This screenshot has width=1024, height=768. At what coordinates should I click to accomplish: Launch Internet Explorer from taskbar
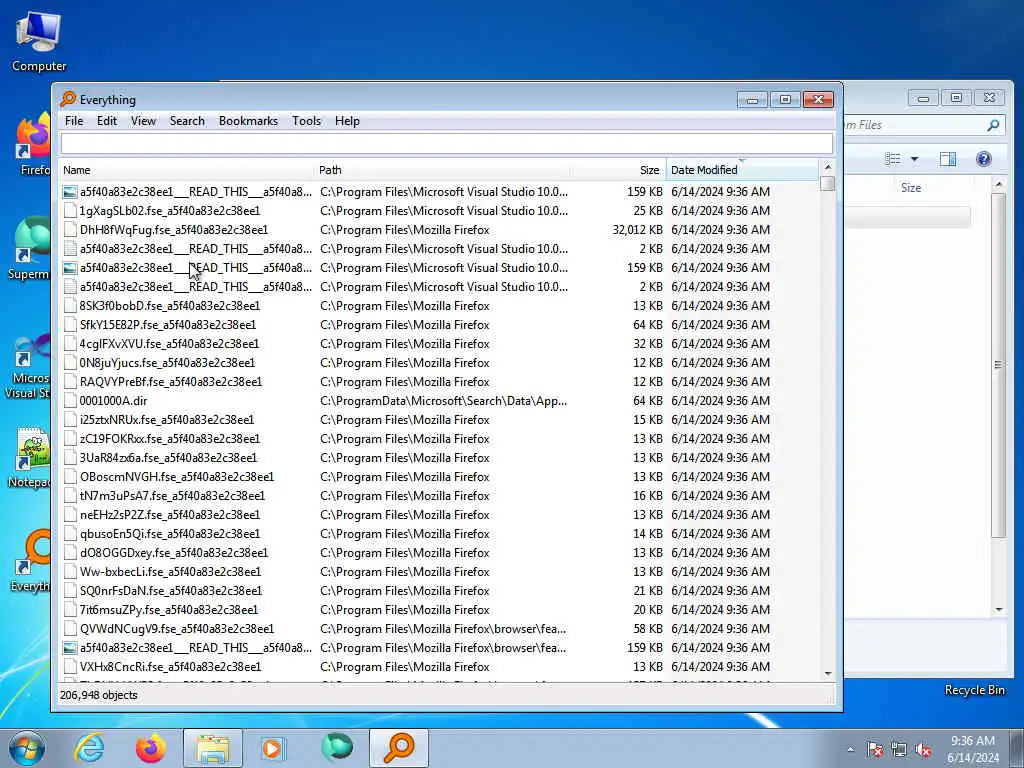click(x=88, y=748)
